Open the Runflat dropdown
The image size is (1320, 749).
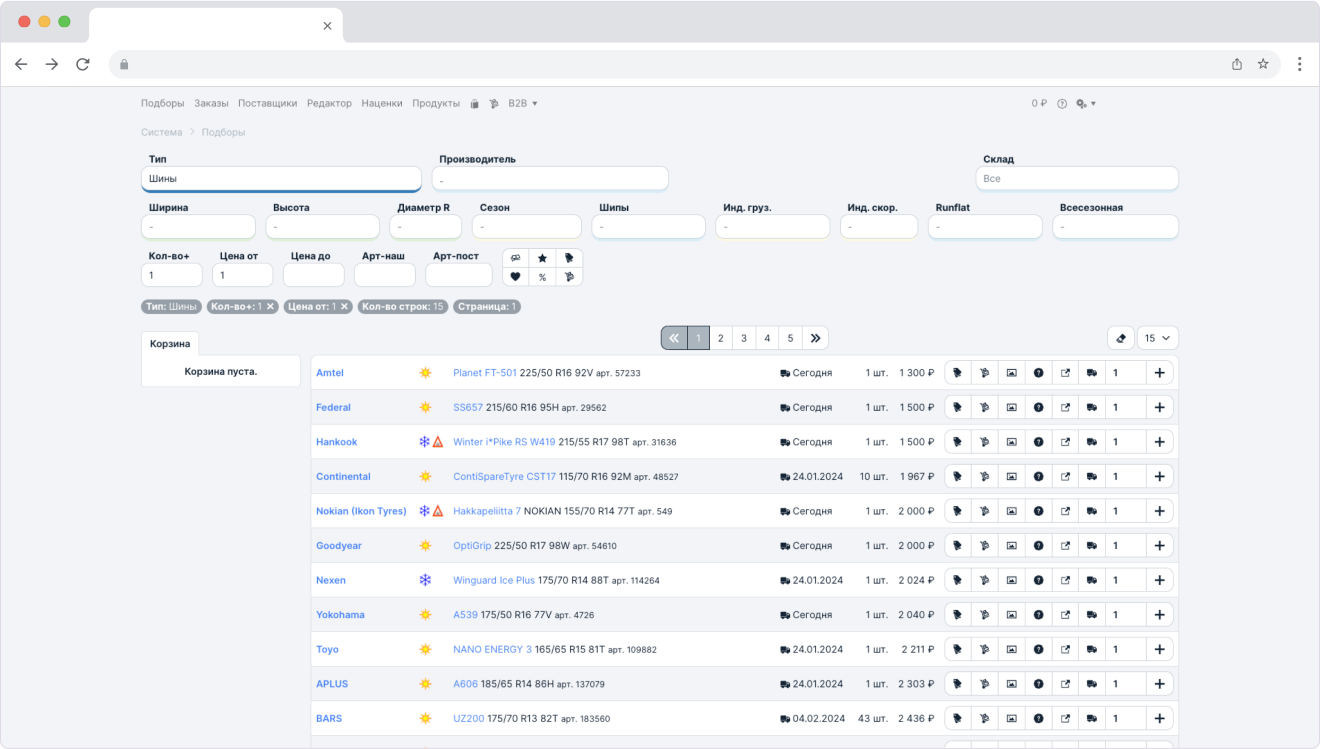click(x=985, y=227)
